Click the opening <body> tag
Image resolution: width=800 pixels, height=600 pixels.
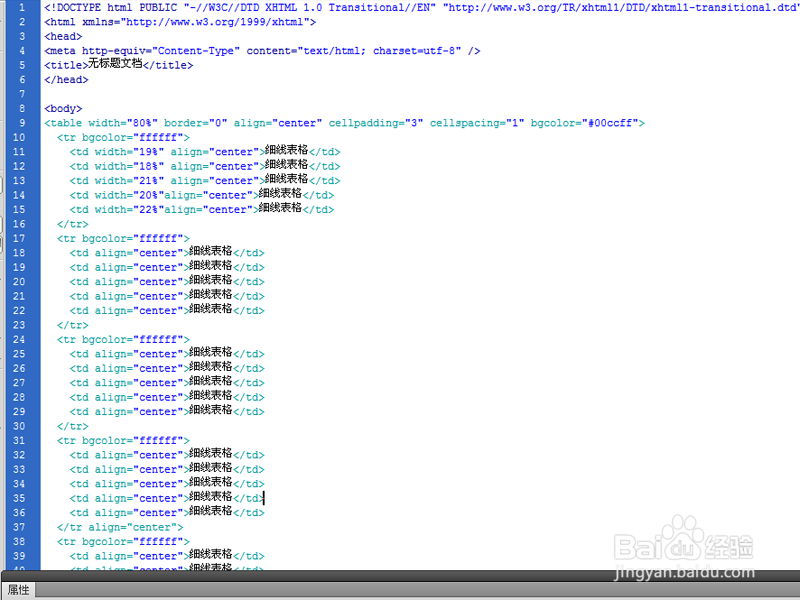63,108
